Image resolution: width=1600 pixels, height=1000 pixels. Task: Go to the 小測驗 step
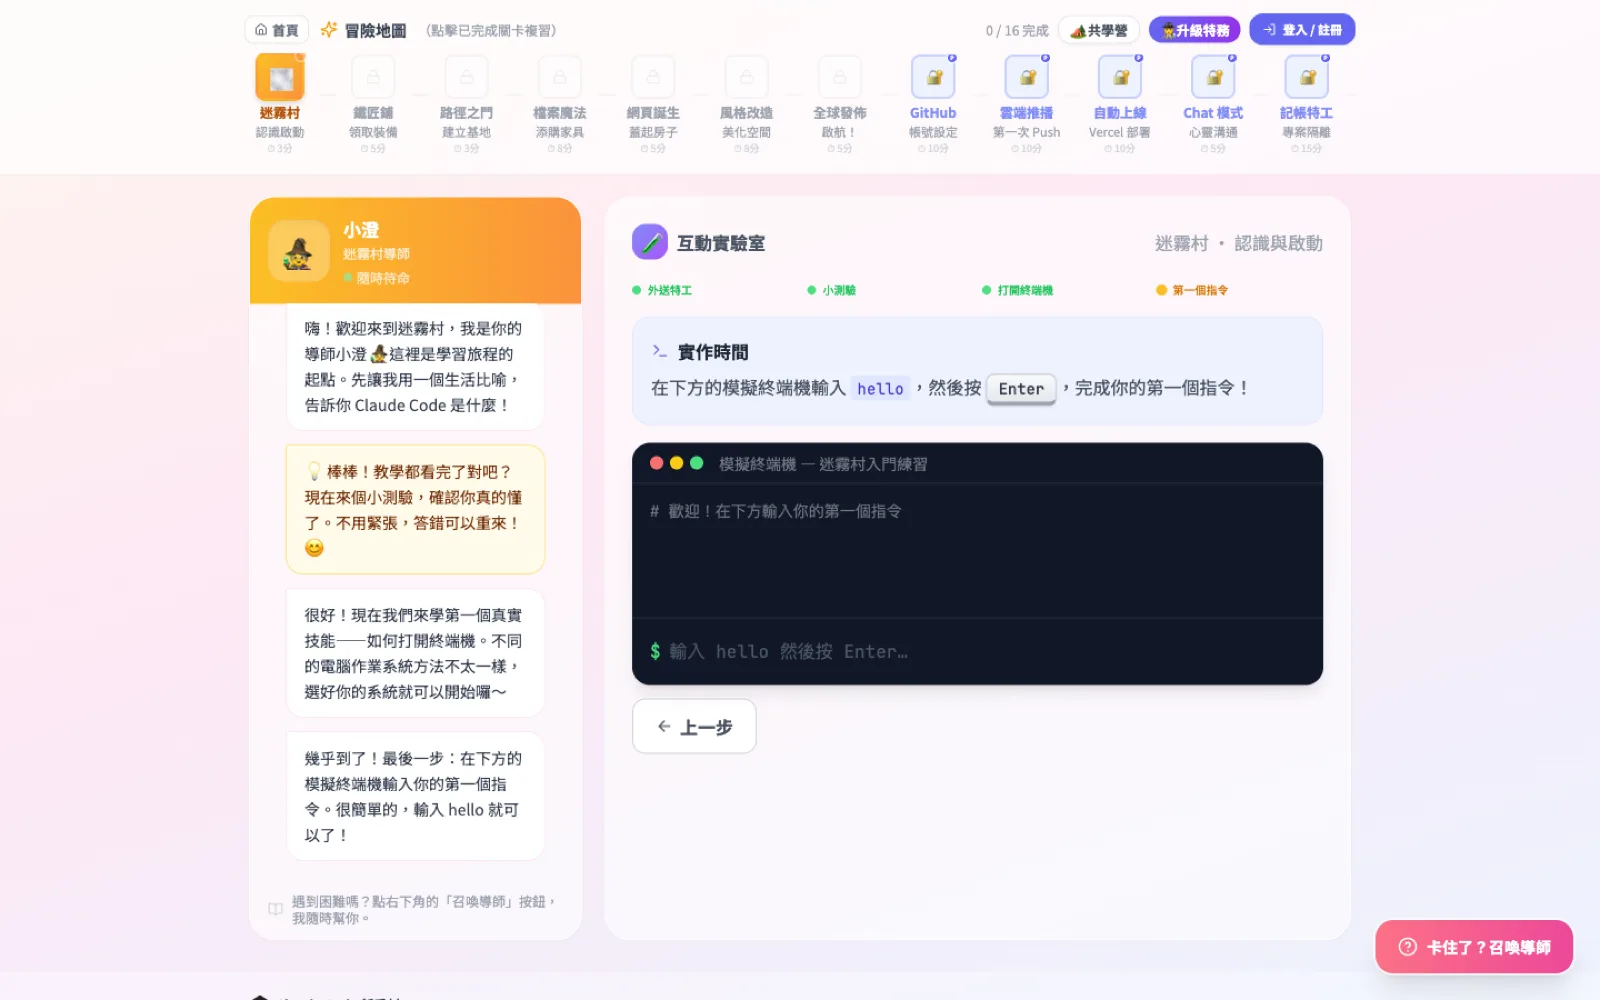coord(832,290)
